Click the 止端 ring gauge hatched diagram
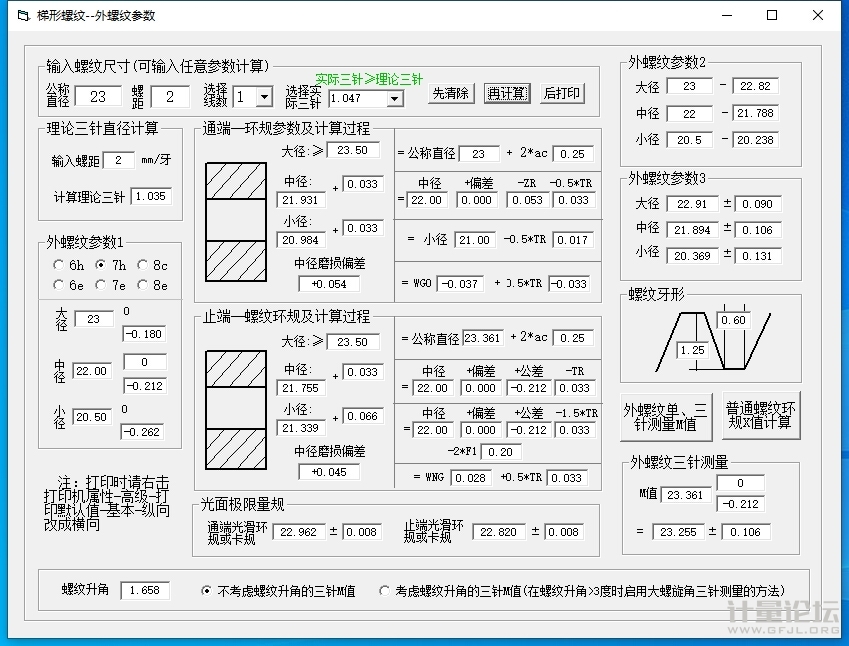 [x=235, y=410]
